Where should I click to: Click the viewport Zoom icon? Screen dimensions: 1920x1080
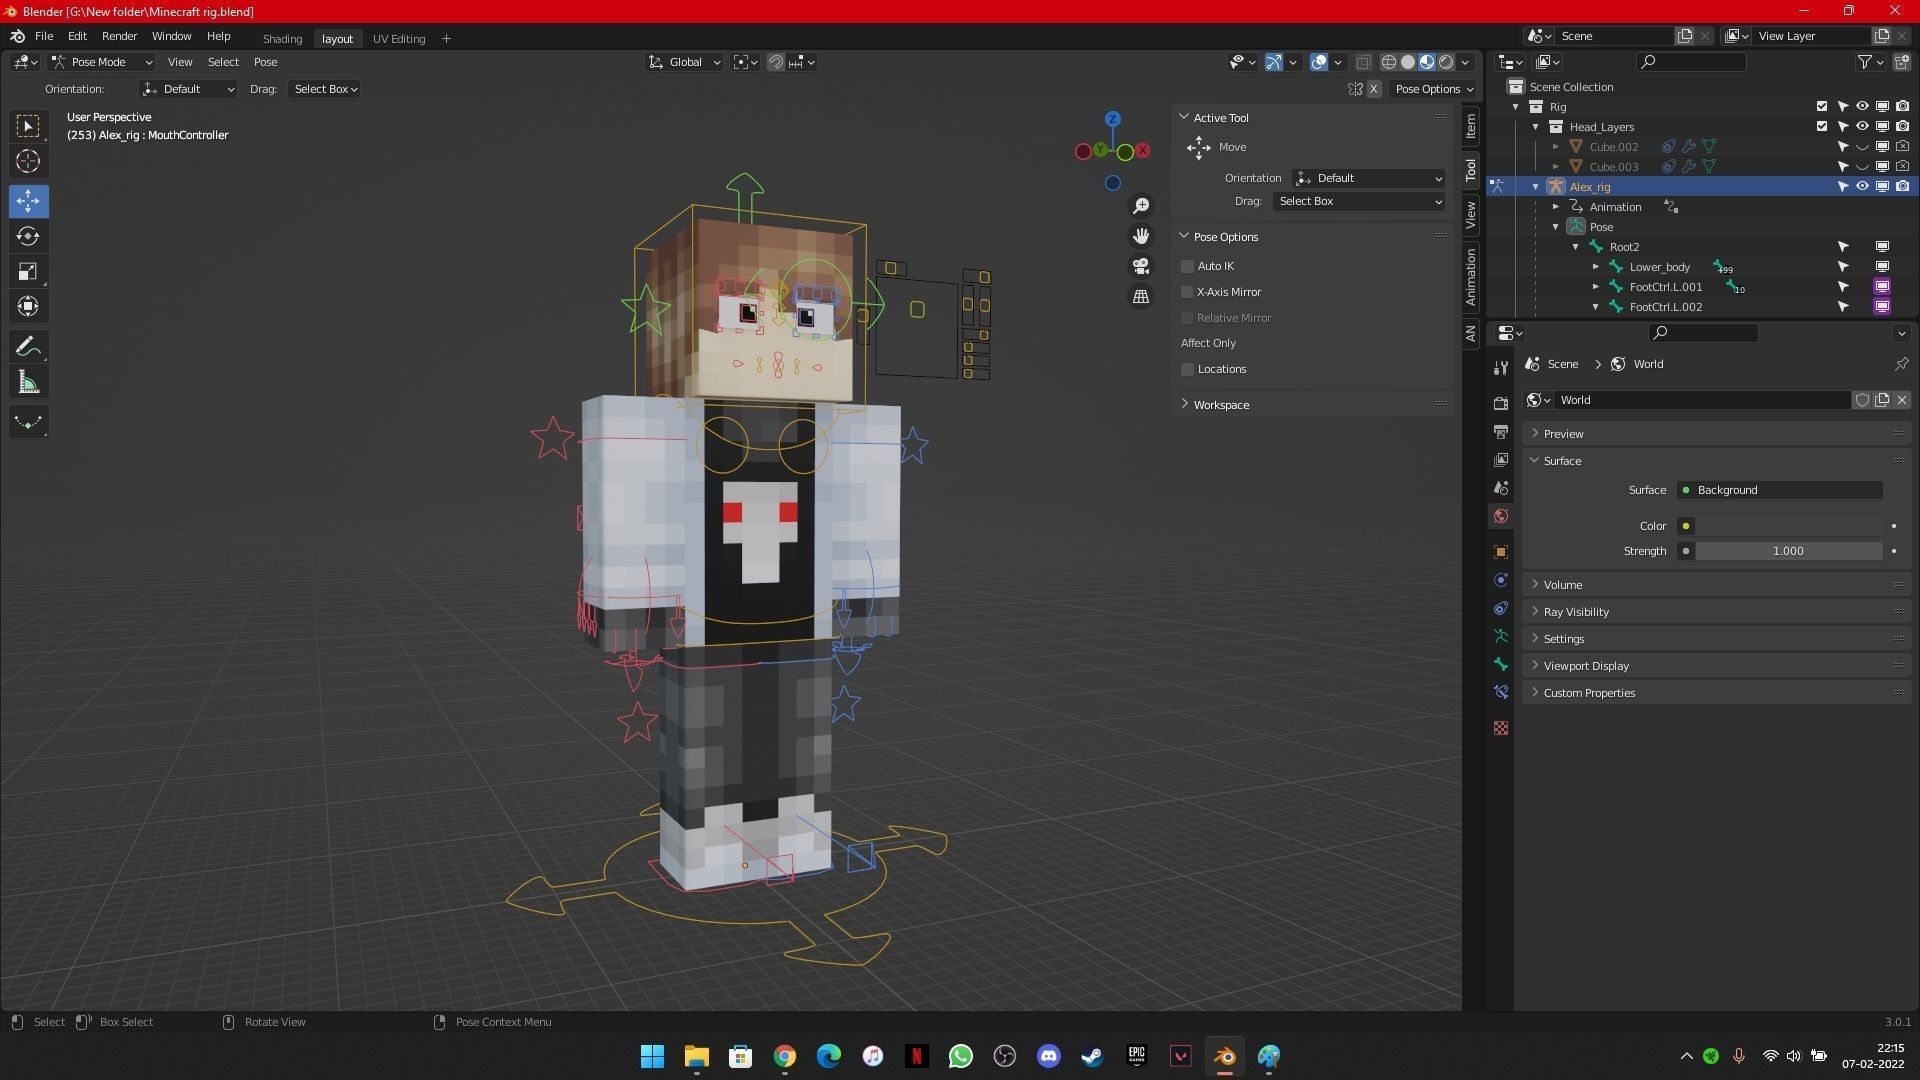click(x=1141, y=206)
